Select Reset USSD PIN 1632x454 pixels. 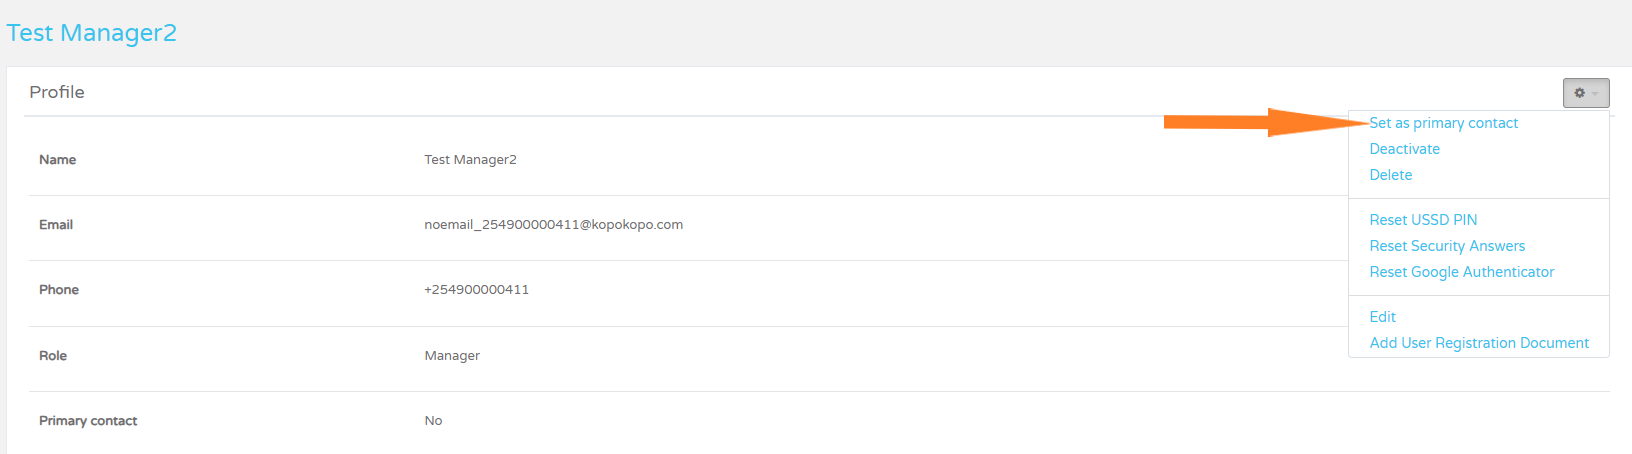pyautogui.click(x=1423, y=220)
